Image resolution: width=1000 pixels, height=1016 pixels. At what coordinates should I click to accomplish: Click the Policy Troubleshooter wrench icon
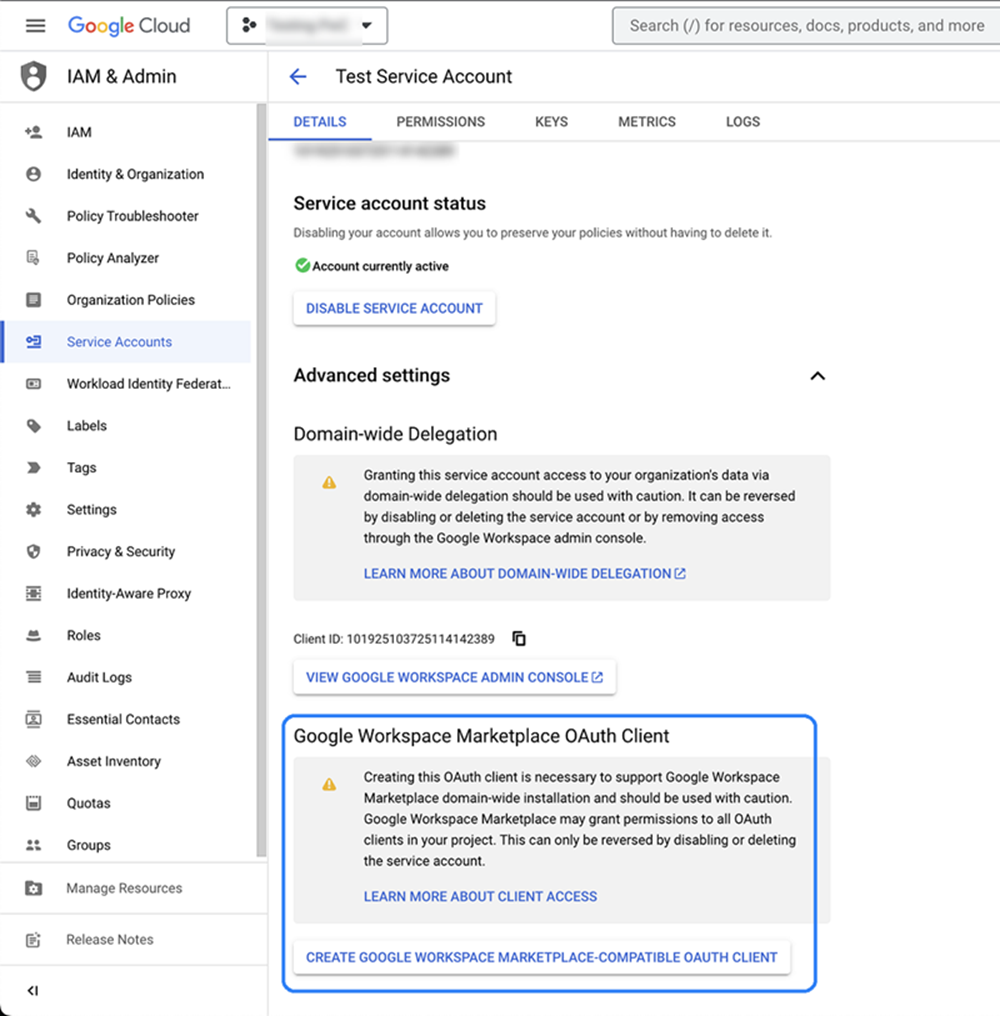(34, 216)
